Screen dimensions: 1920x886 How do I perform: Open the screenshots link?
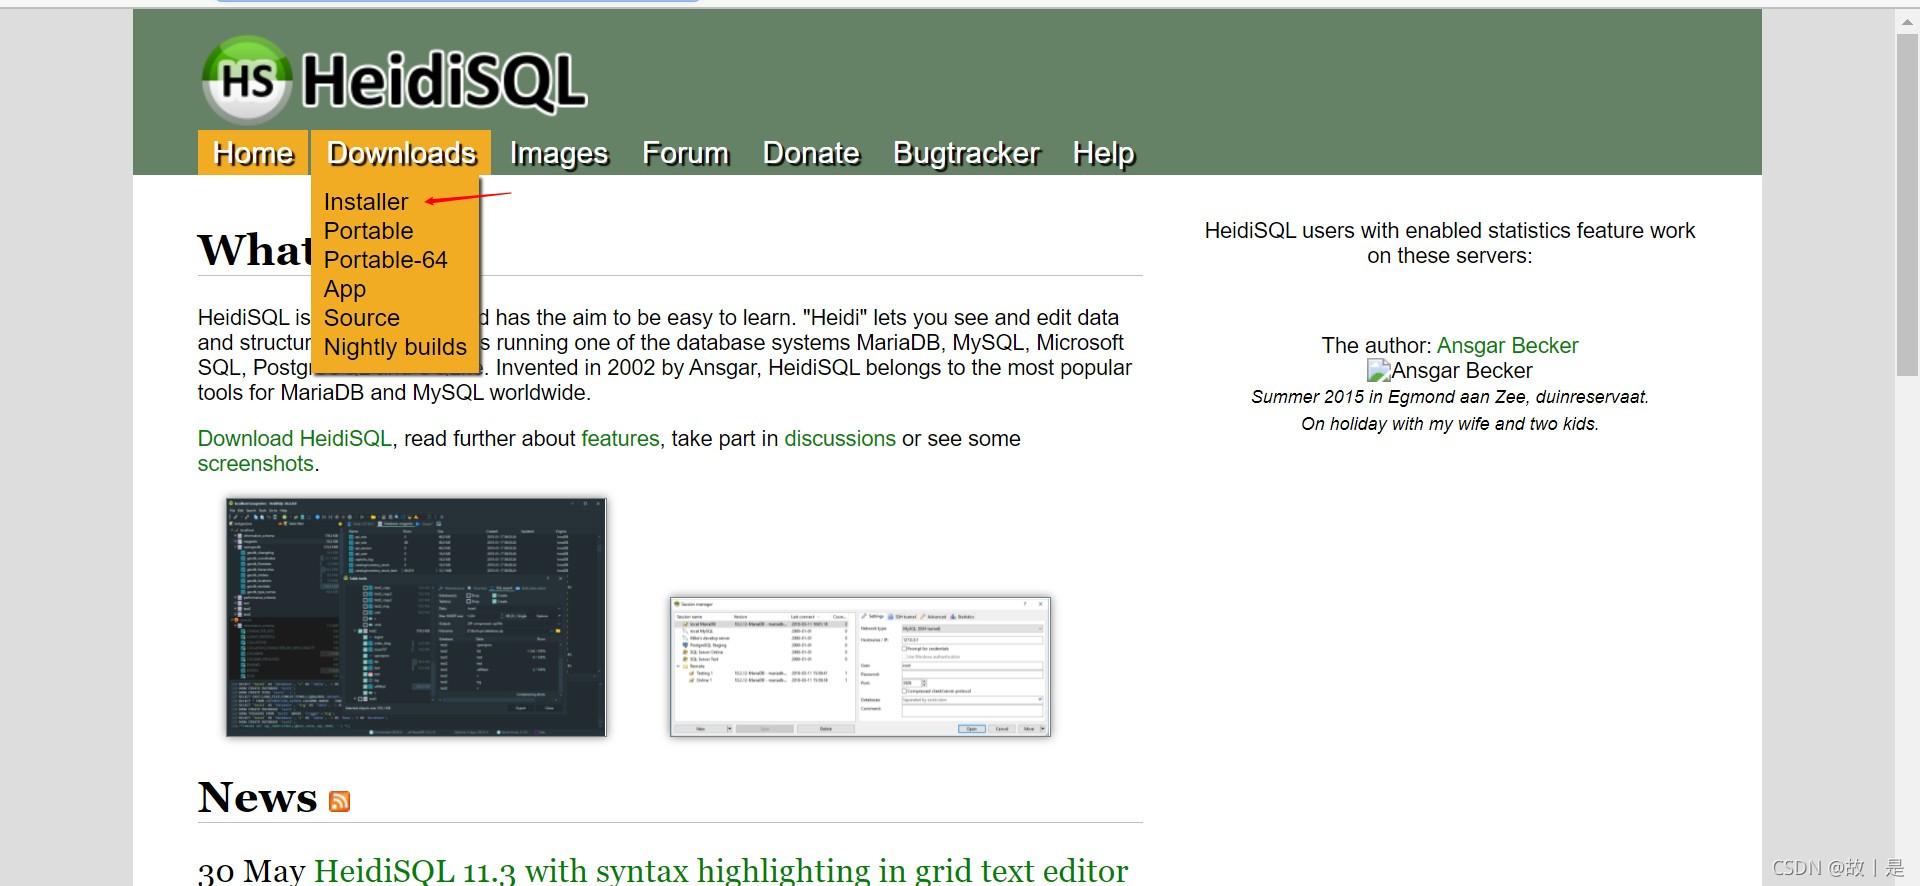pyautogui.click(x=256, y=464)
